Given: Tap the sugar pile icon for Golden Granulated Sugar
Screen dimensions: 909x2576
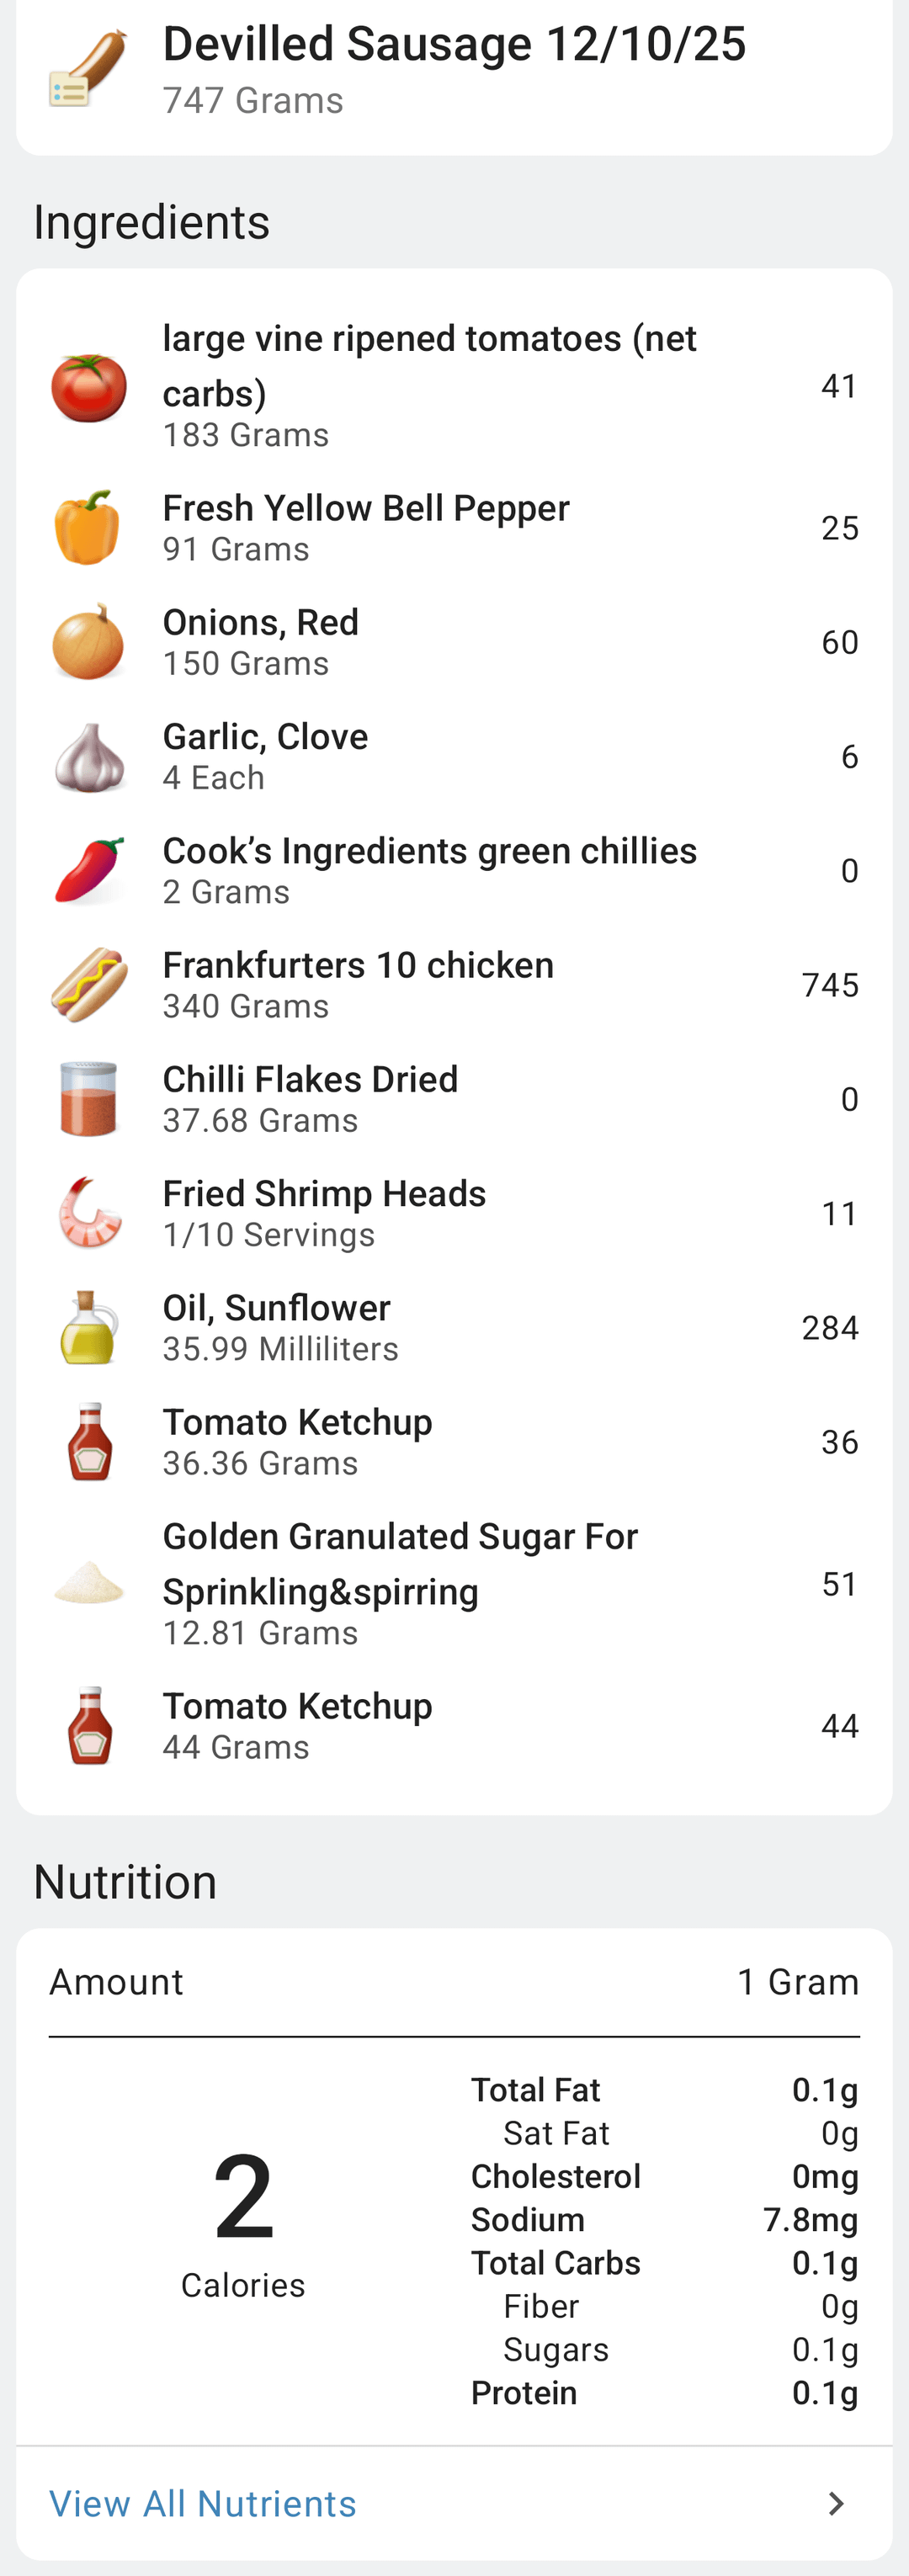Looking at the screenshot, I should coord(89,1584).
